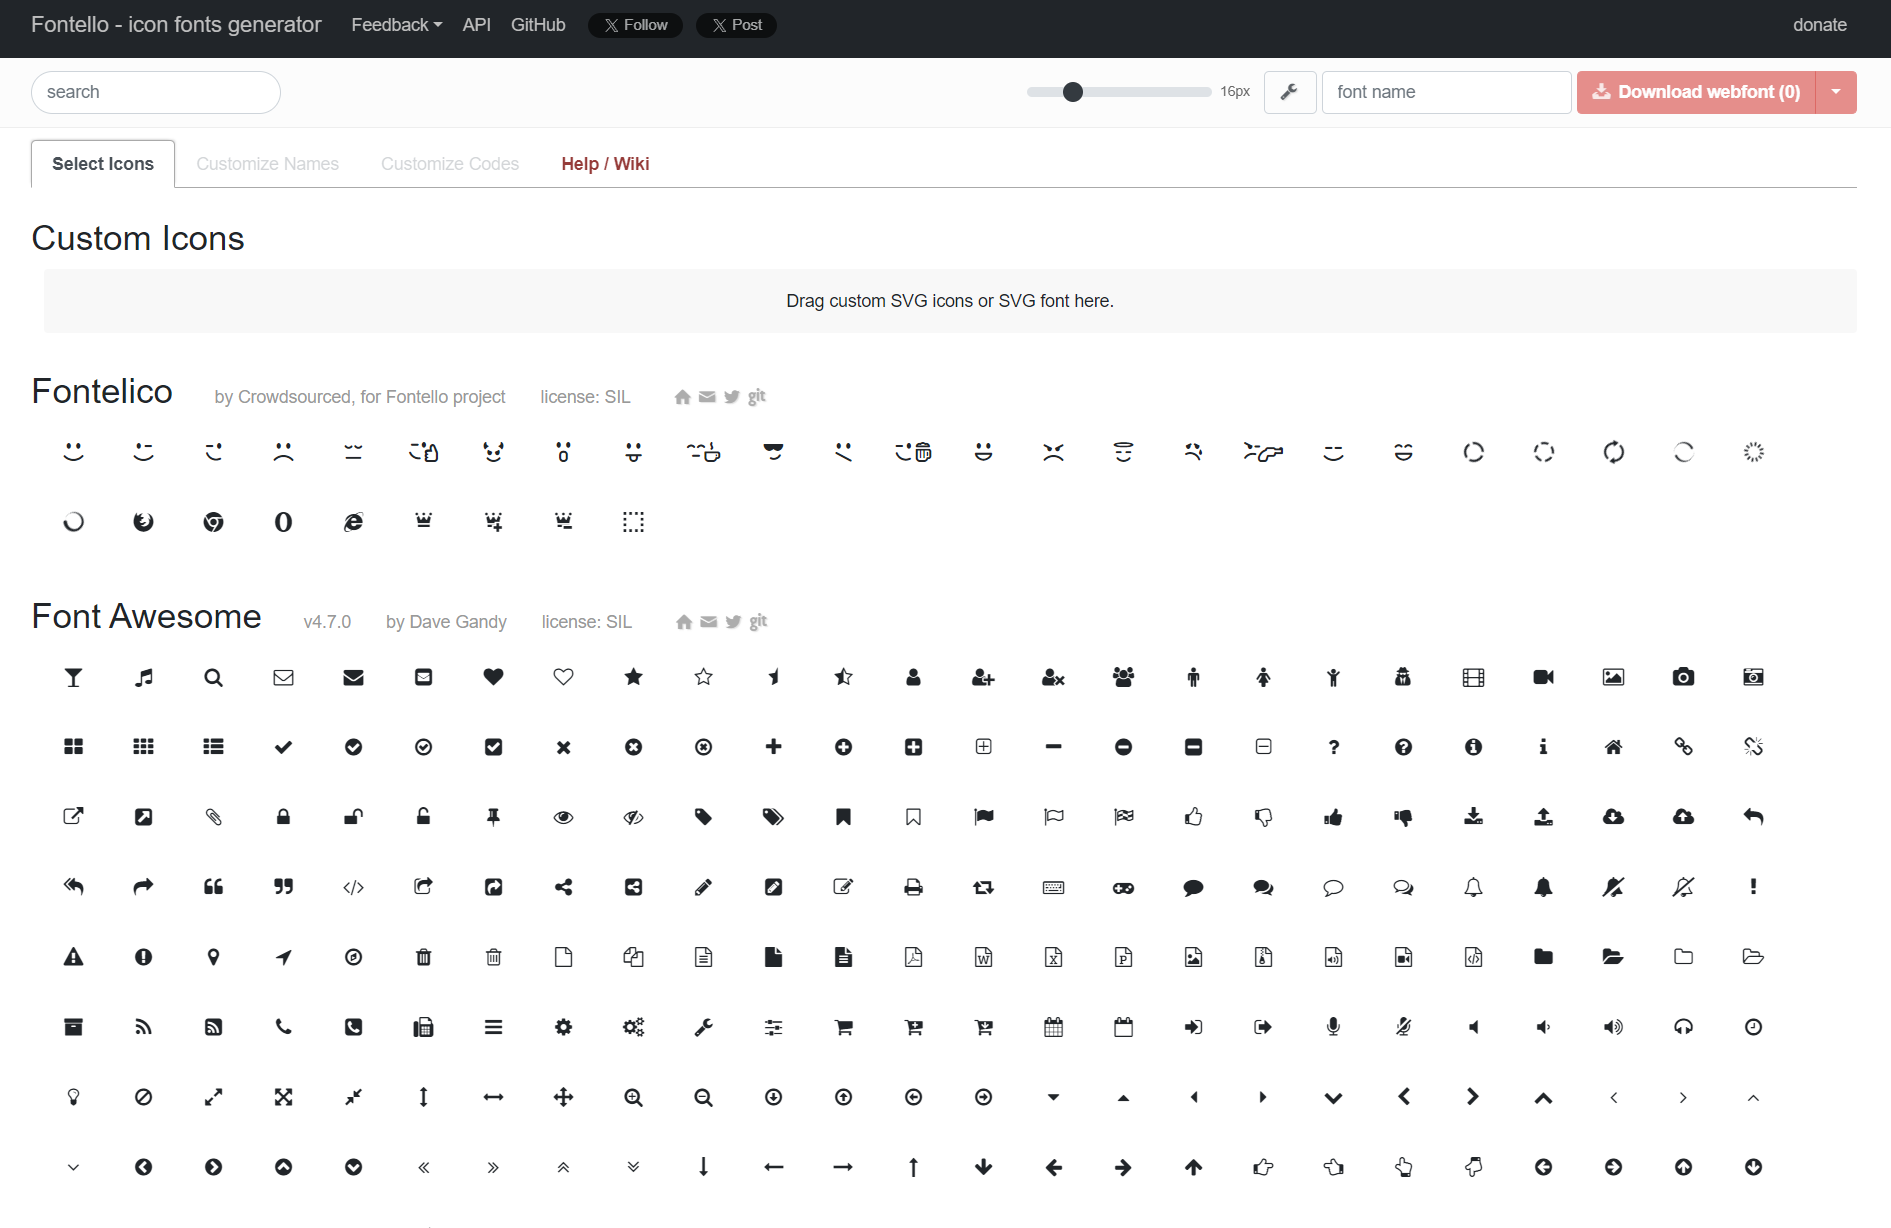1891x1228 pixels.
Task: Select the PDF file icon
Action: [x=914, y=957]
